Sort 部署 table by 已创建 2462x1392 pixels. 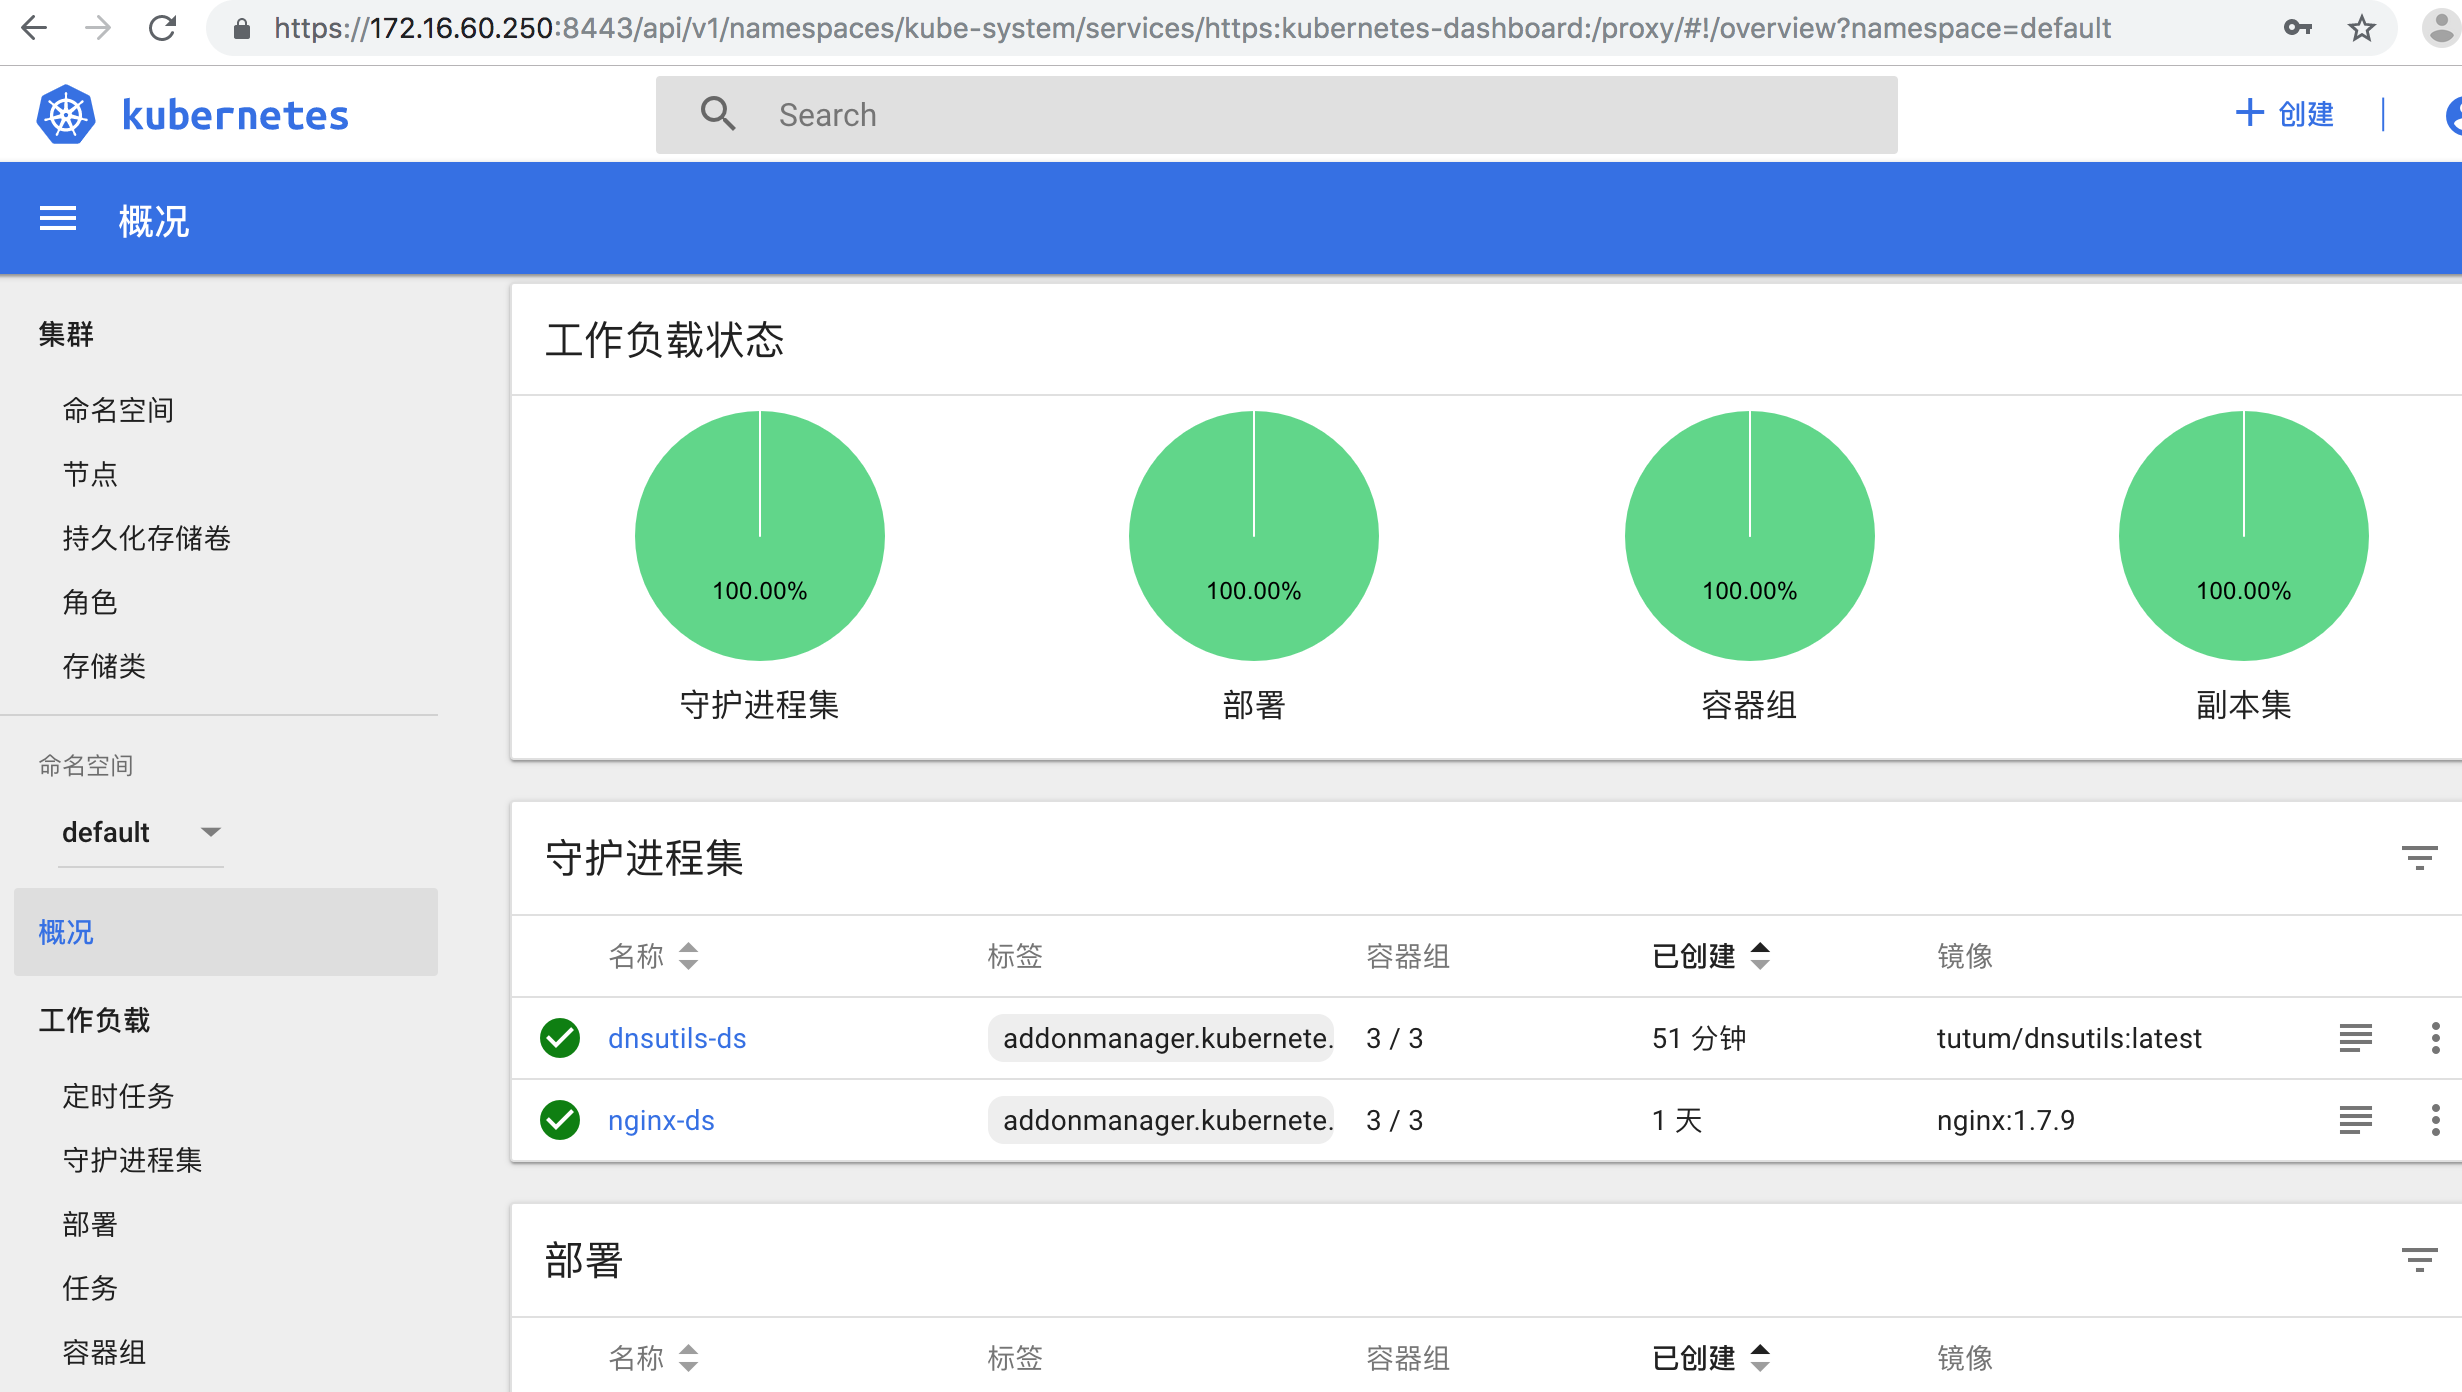point(1711,1358)
